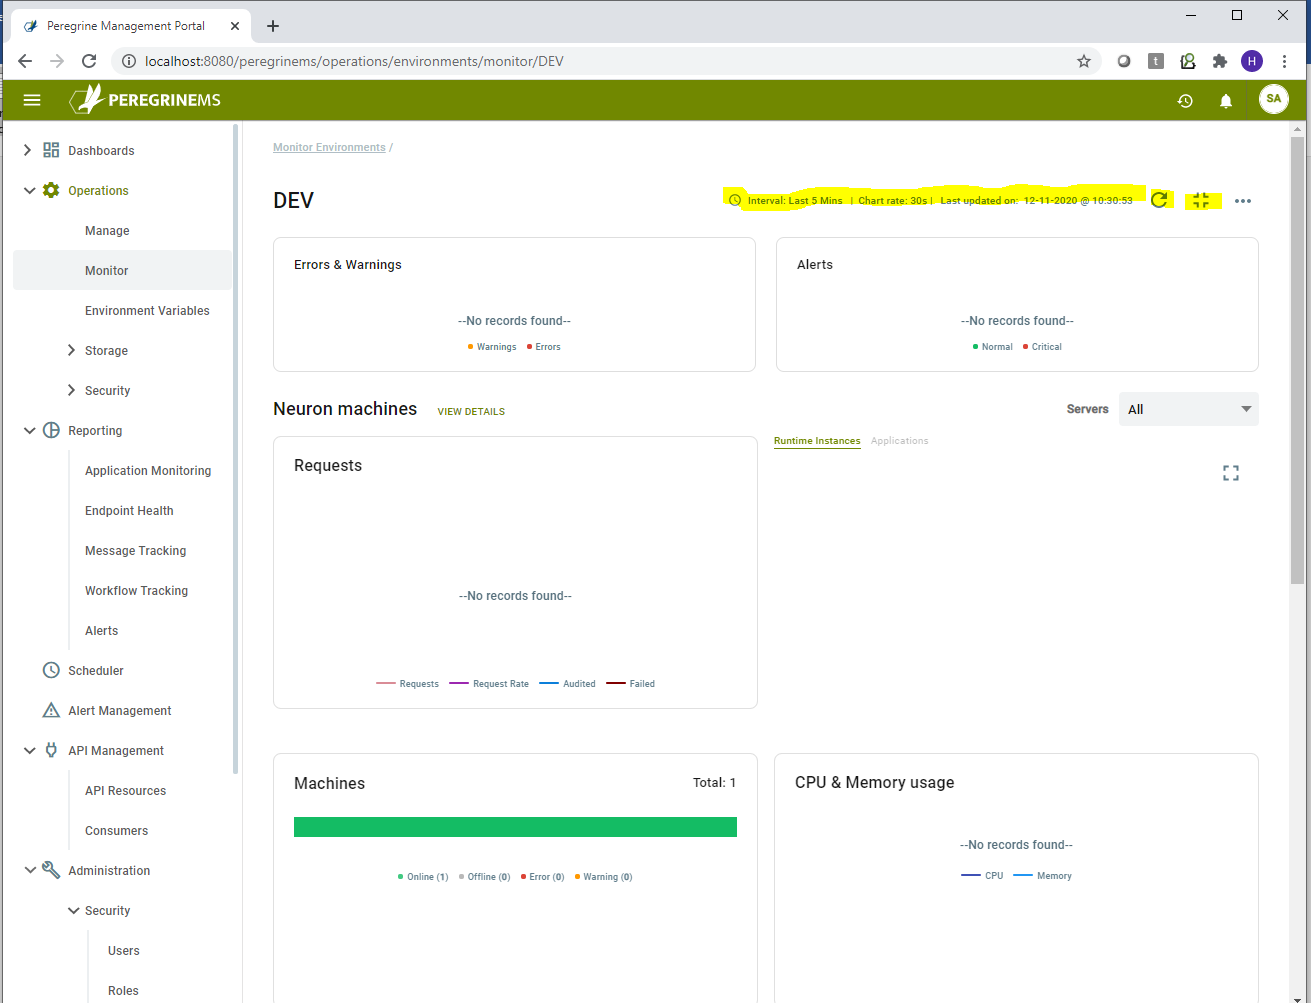The width and height of the screenshot is (1311, 1003).
Task: Click the interval clock icon
Action: 735,200
